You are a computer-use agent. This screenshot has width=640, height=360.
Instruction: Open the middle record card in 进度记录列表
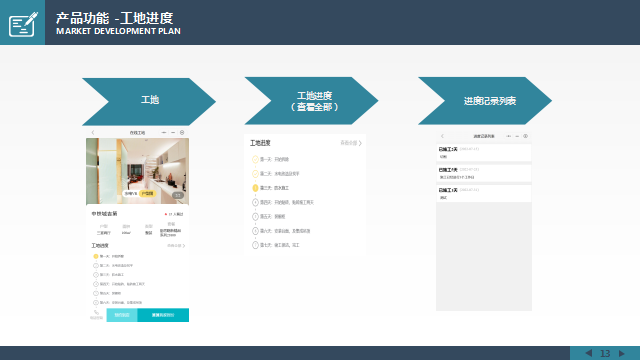484,173
